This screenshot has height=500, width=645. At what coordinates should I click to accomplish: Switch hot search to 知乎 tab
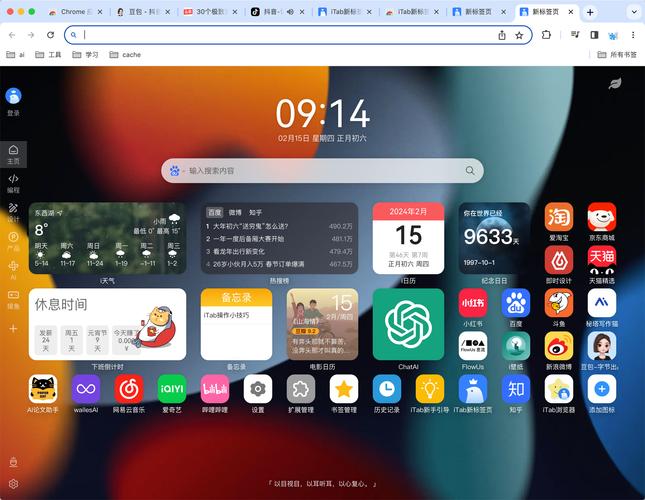pyautogui.click(x=255, y=213)
